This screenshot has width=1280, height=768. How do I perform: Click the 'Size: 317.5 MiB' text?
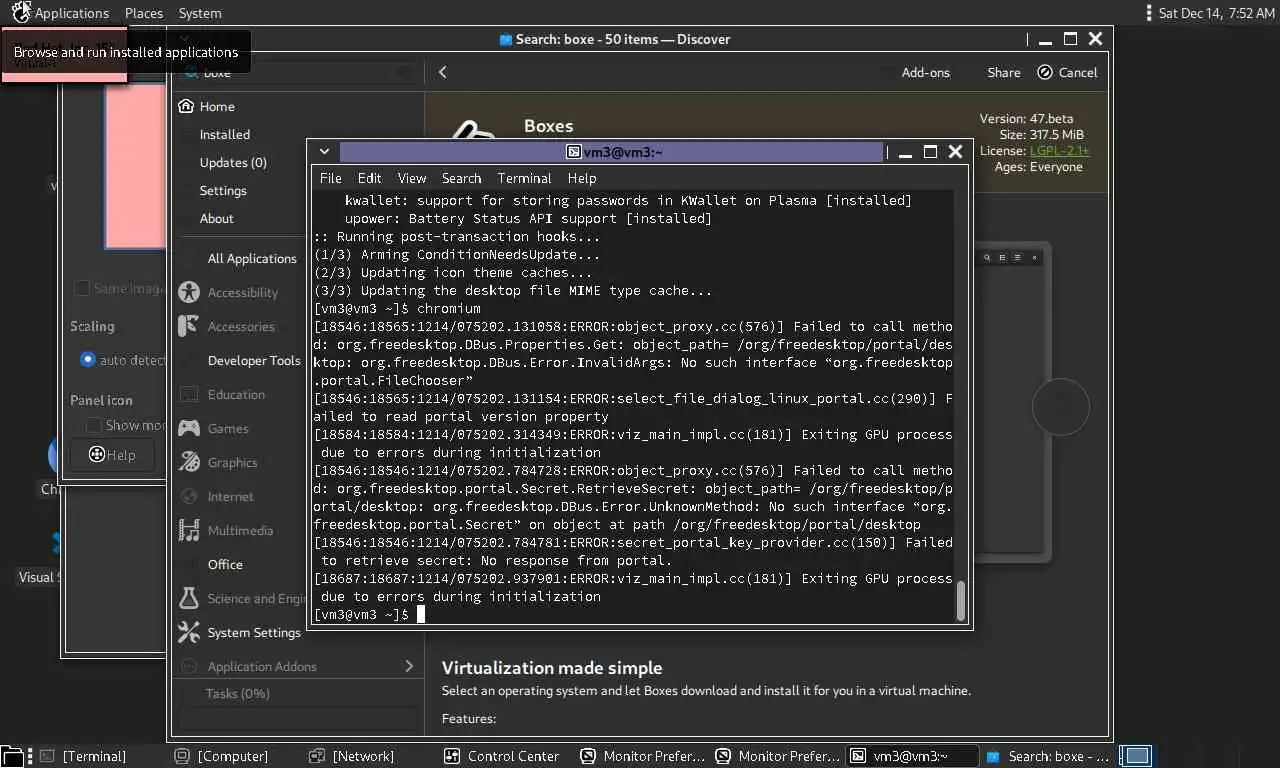point(1041,134)
